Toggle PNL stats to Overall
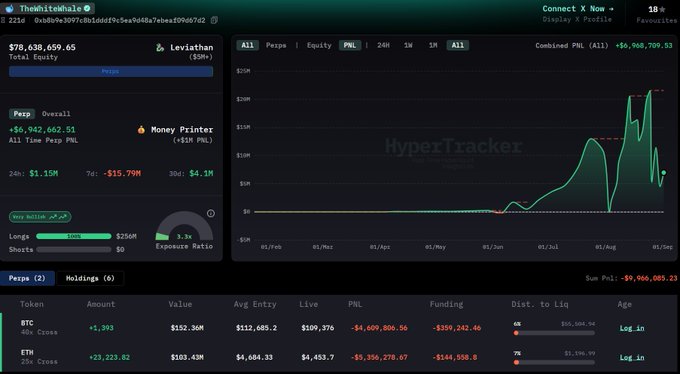Screen dimensions: 680x374 56,114
